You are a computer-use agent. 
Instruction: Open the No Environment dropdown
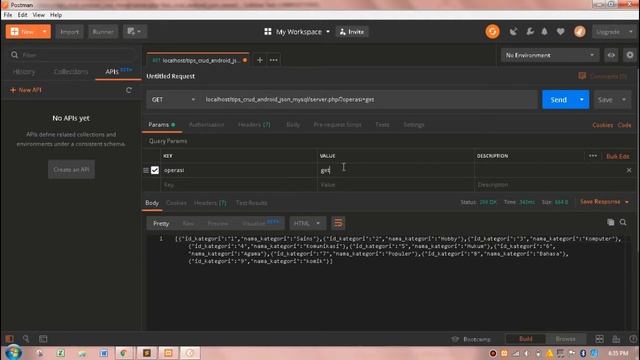tap(549, 55)
